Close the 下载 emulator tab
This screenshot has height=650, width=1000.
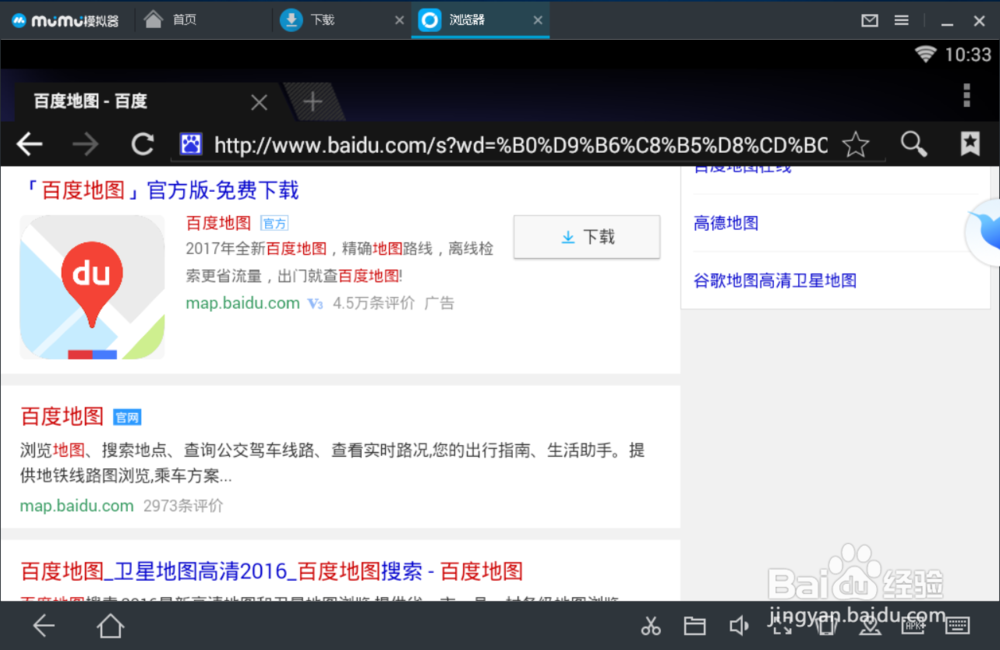pos(399,20)
